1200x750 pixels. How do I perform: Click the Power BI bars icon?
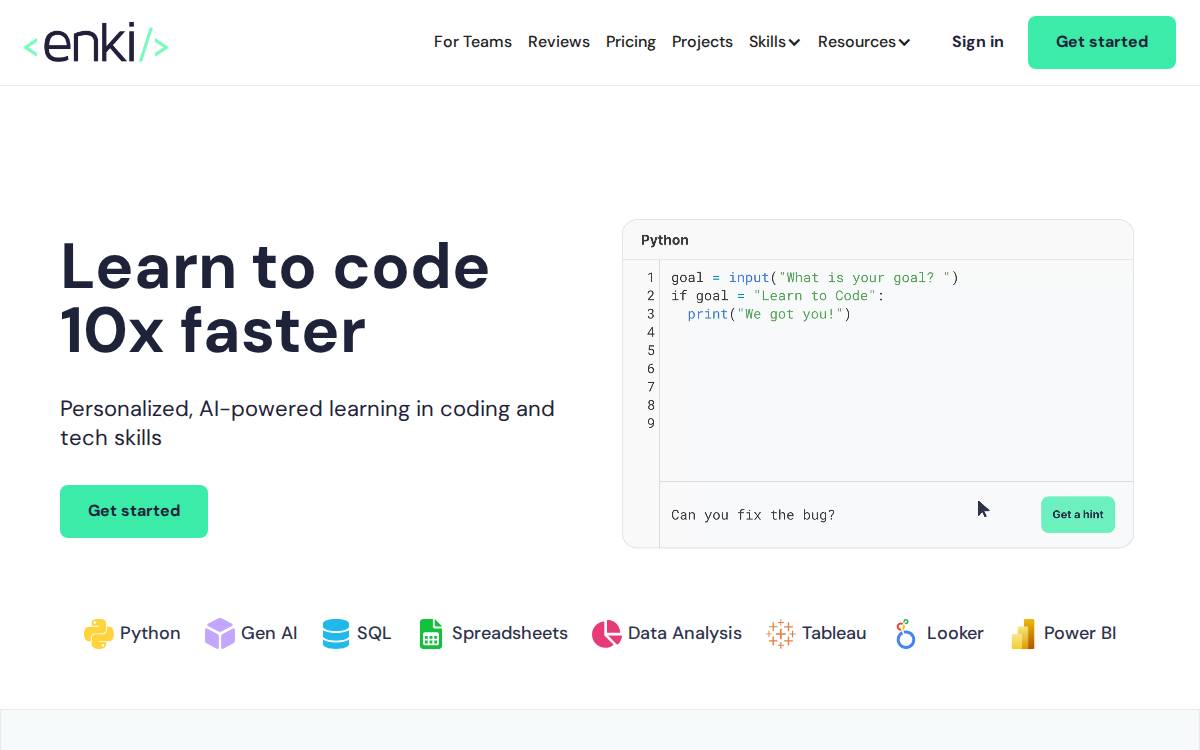[x=1023, y=633]
